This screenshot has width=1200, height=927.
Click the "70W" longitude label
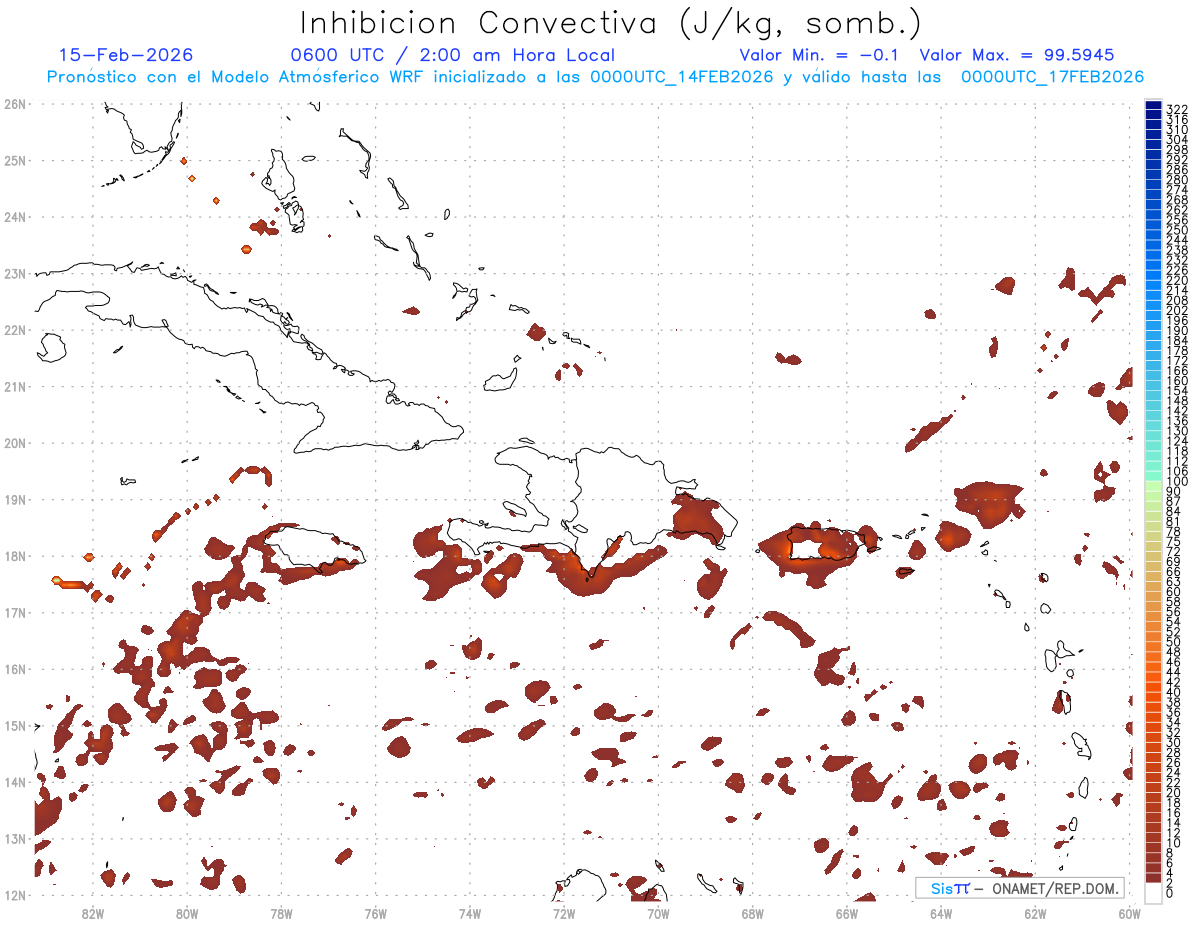point(658,913)
